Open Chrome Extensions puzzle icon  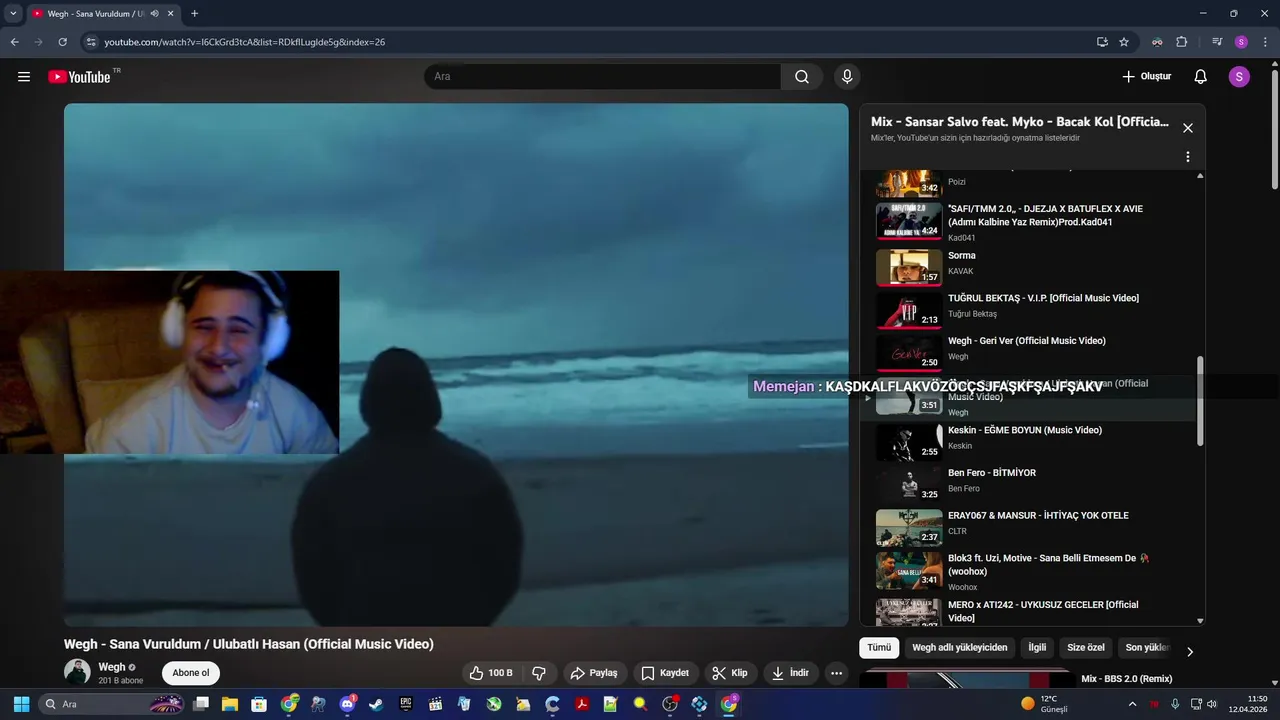[1181, 42]
